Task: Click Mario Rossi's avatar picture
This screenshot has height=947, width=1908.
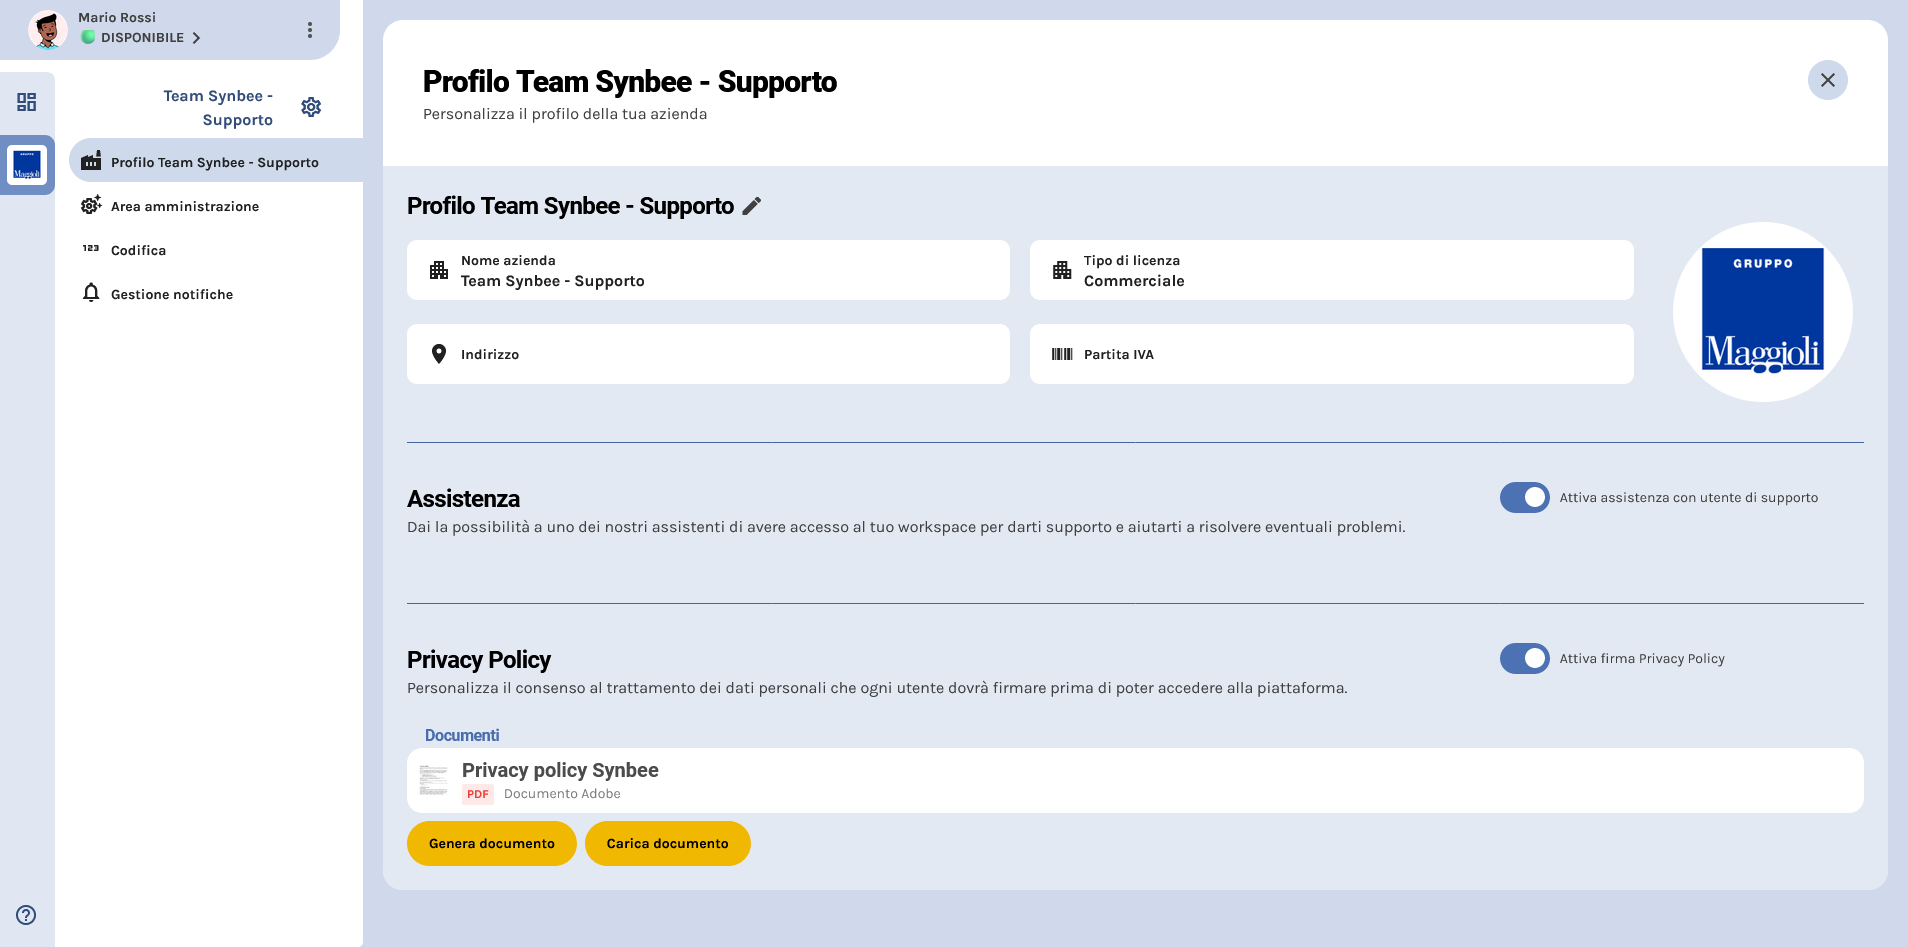Action: click(47, 29)
